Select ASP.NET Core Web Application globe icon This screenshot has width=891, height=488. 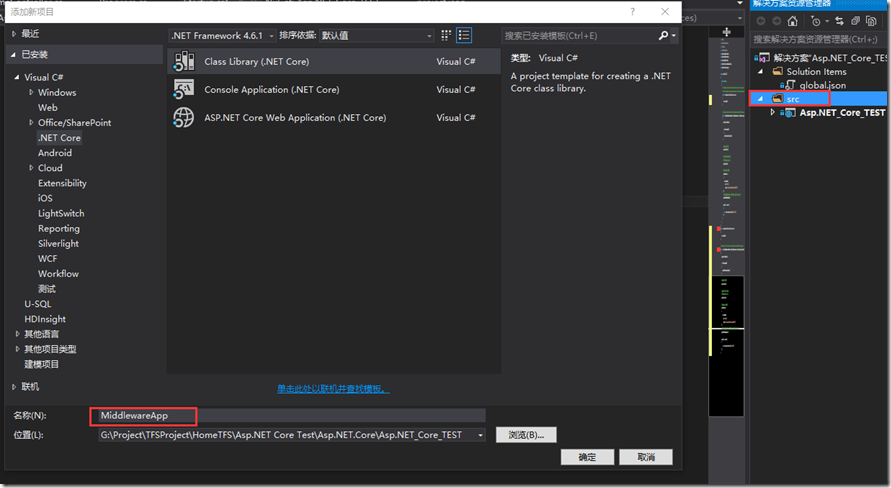pos(184,118)
